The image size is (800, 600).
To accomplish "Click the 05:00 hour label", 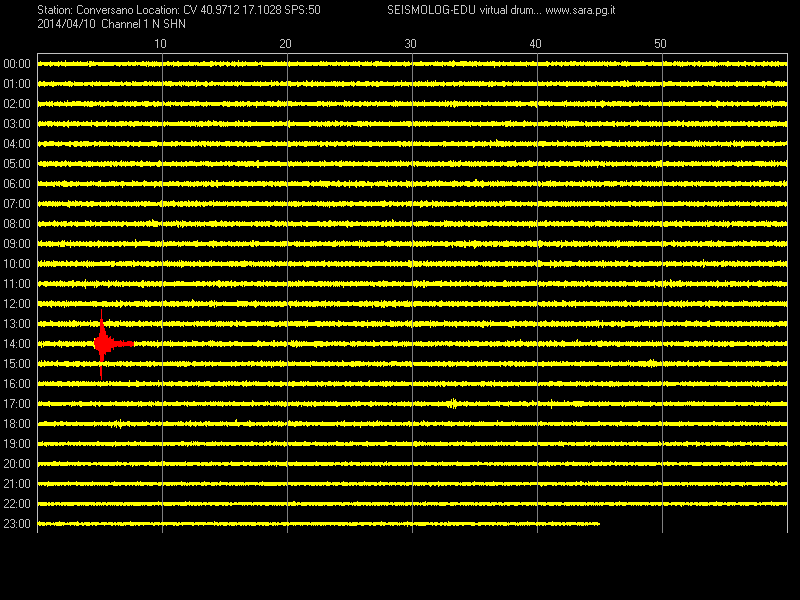I will (17, 164).
